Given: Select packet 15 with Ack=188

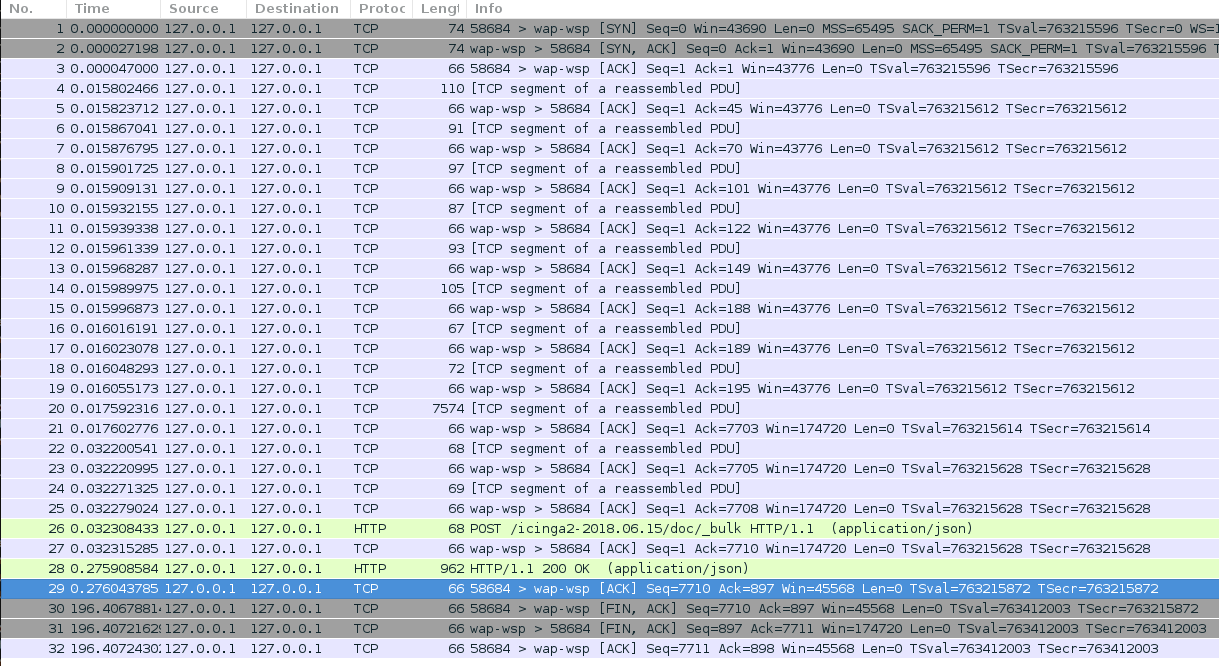Looking at the screenshot, I should click(609, 308).
